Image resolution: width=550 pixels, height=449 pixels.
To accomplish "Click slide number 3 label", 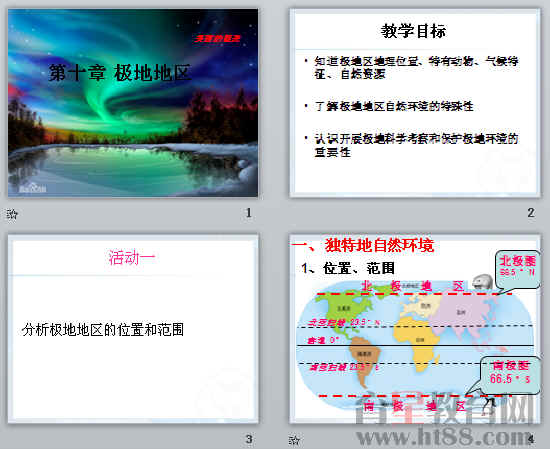I will click(249, 439).
